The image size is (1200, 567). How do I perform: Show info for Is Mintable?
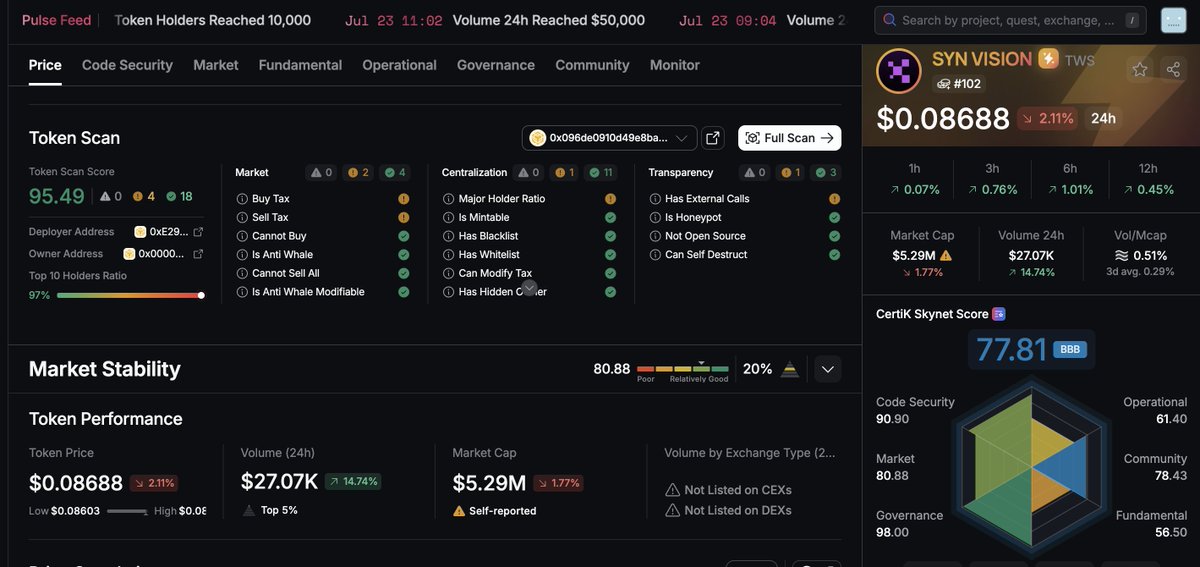449,218
